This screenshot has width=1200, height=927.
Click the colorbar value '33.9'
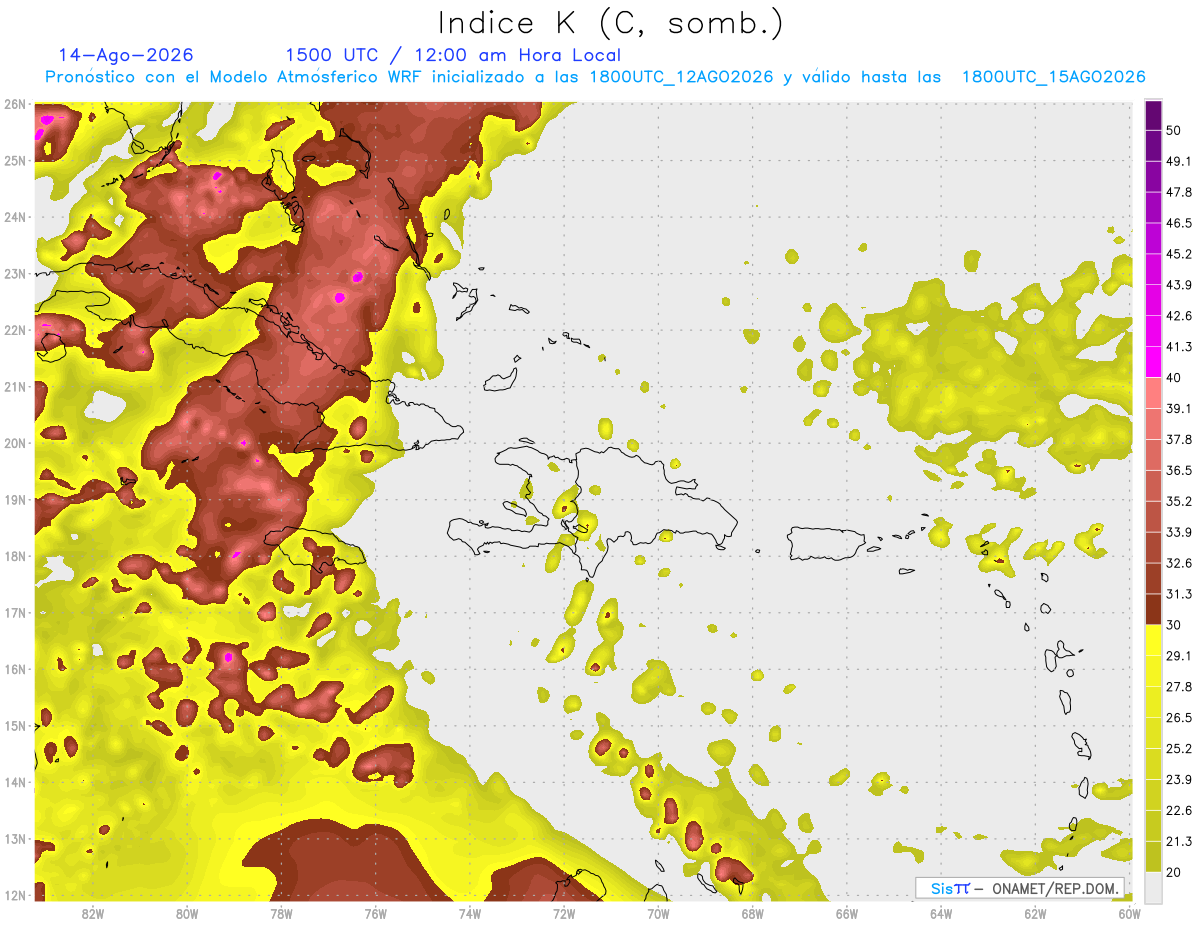(x=1179, y=532)
